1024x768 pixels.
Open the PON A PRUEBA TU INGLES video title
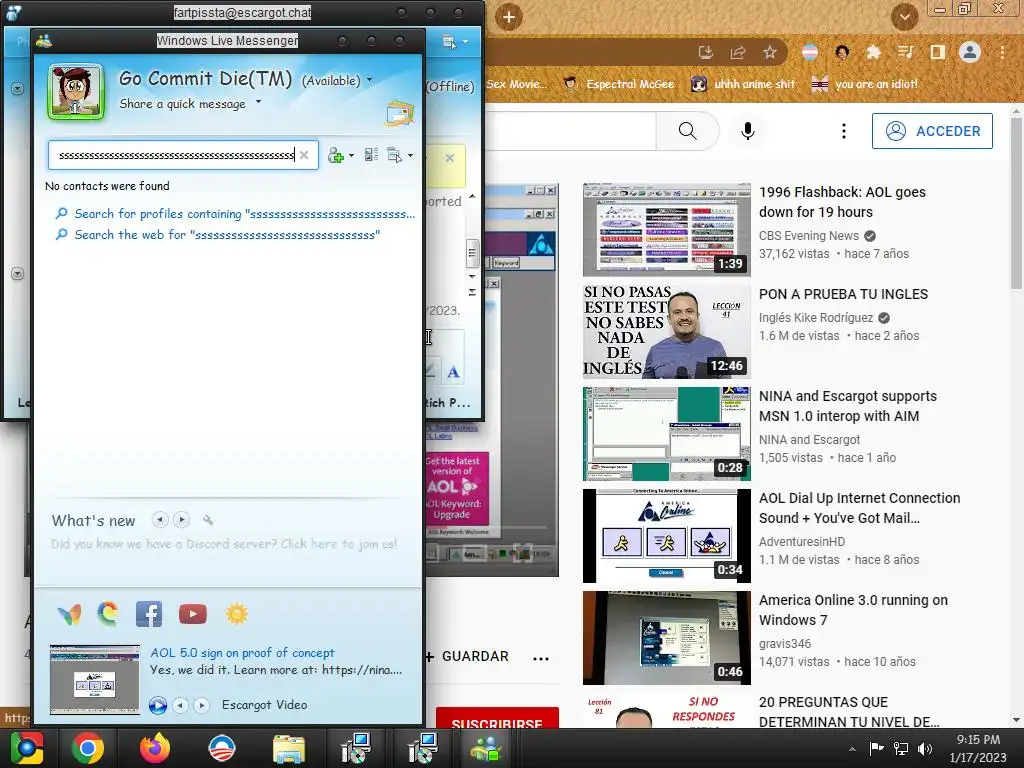[843, 294]
